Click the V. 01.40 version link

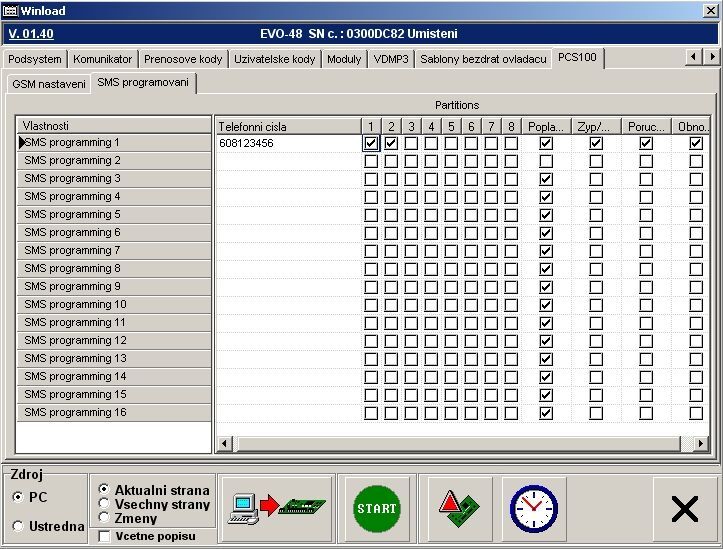(31, 34)
